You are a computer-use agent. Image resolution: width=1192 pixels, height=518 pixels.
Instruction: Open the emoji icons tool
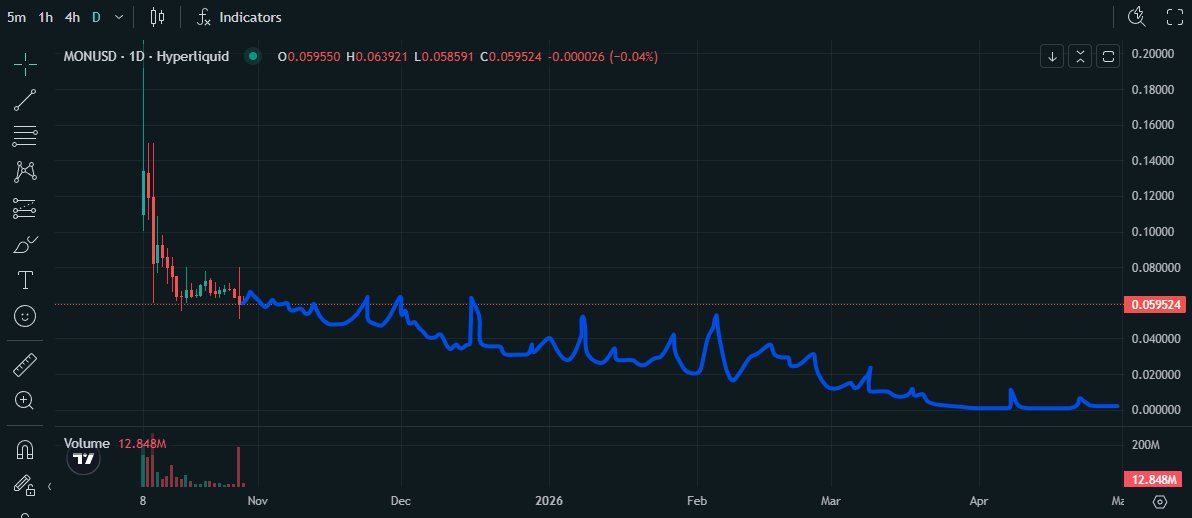click(x=25, y=316)
